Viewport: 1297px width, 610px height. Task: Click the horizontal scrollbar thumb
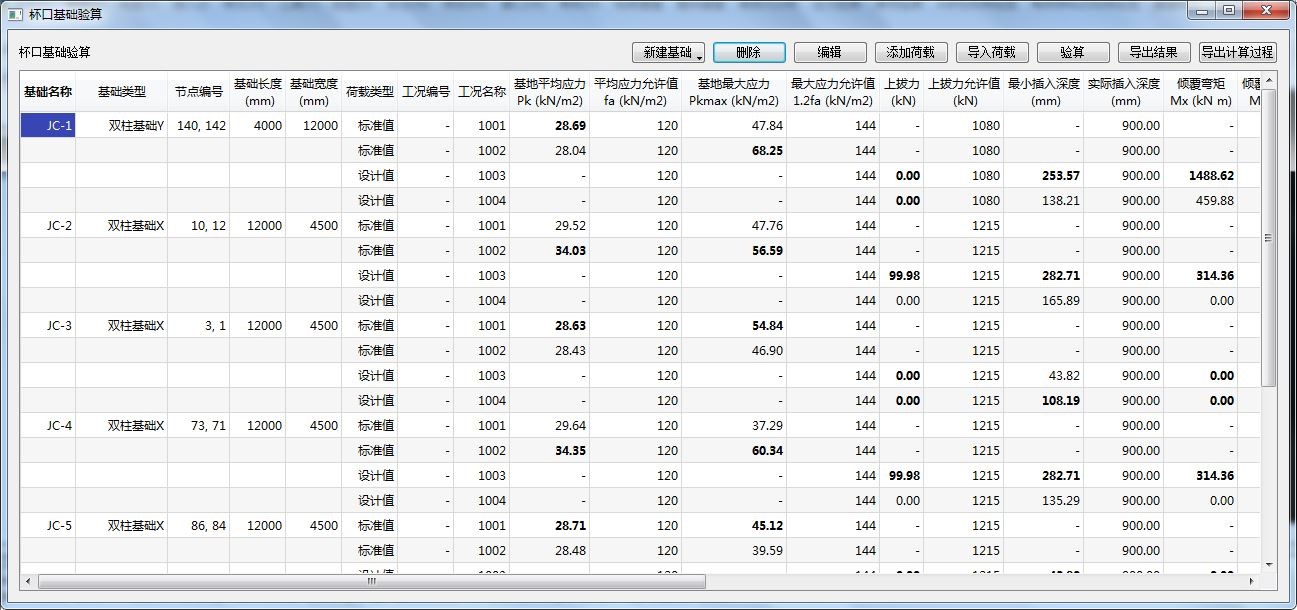pos(371,580)
